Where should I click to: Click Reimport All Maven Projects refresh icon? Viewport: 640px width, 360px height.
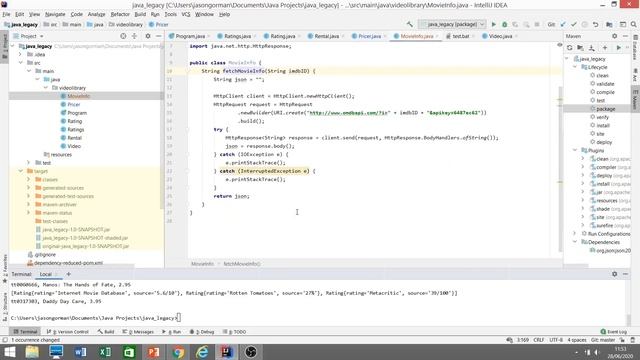(x=570, y=48)
